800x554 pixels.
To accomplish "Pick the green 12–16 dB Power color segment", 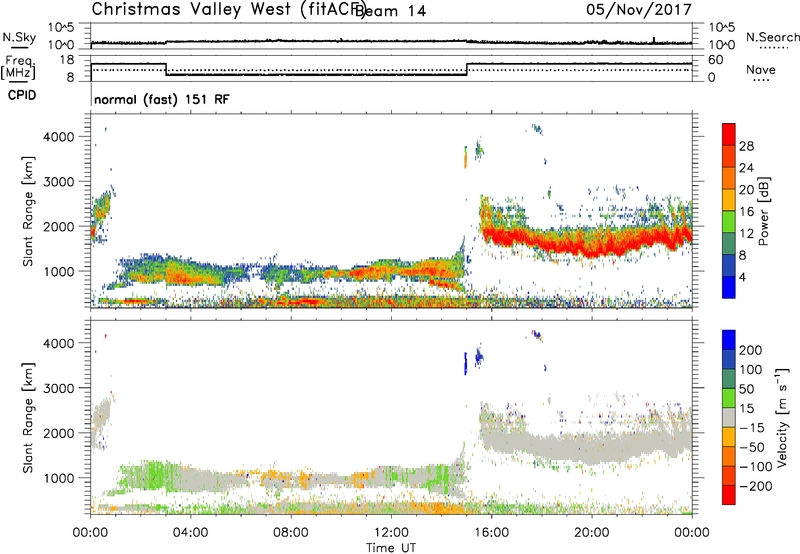I will [729, 222].
